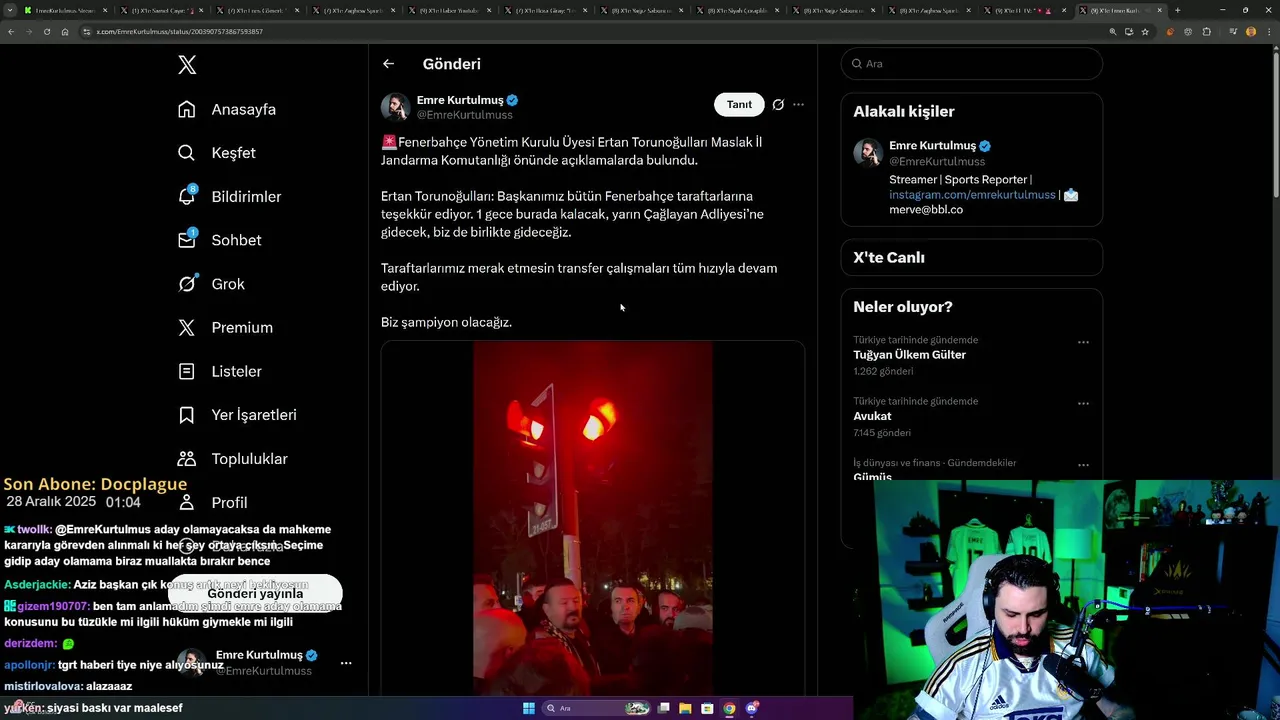Open Discord from the taskbar
Image resolution: width=1280 pixels, height=720 pixels.
click(752, 708)
